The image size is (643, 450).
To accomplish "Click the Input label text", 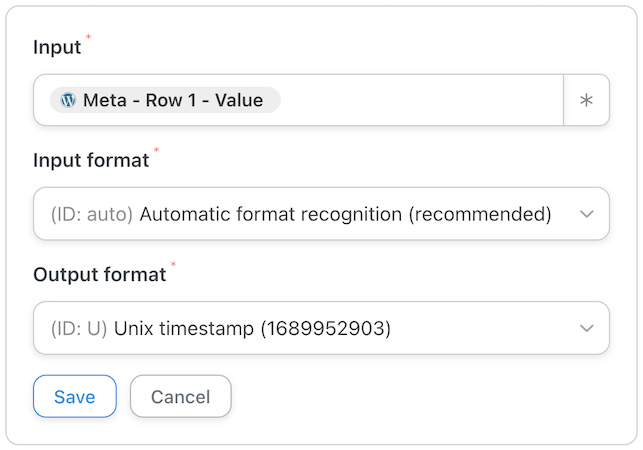I will 57,47.
